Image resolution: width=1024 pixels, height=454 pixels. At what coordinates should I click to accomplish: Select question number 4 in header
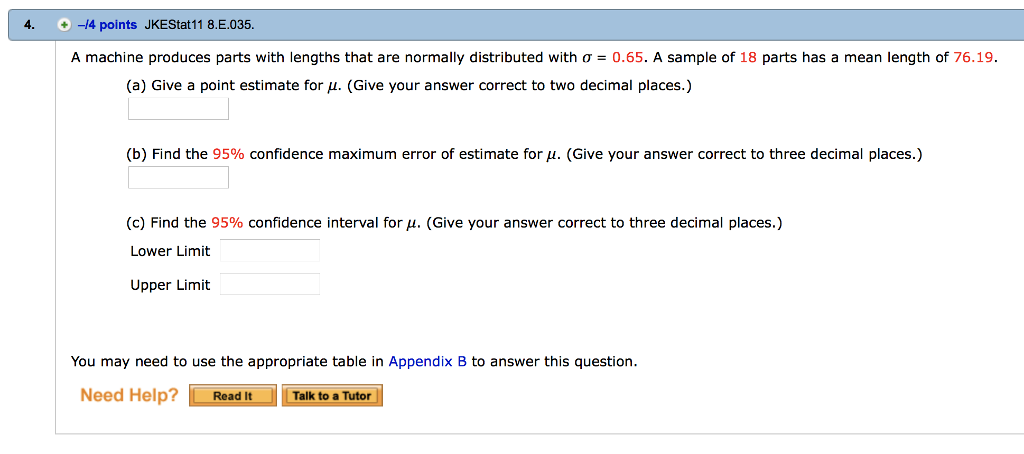tap(27, 25)
